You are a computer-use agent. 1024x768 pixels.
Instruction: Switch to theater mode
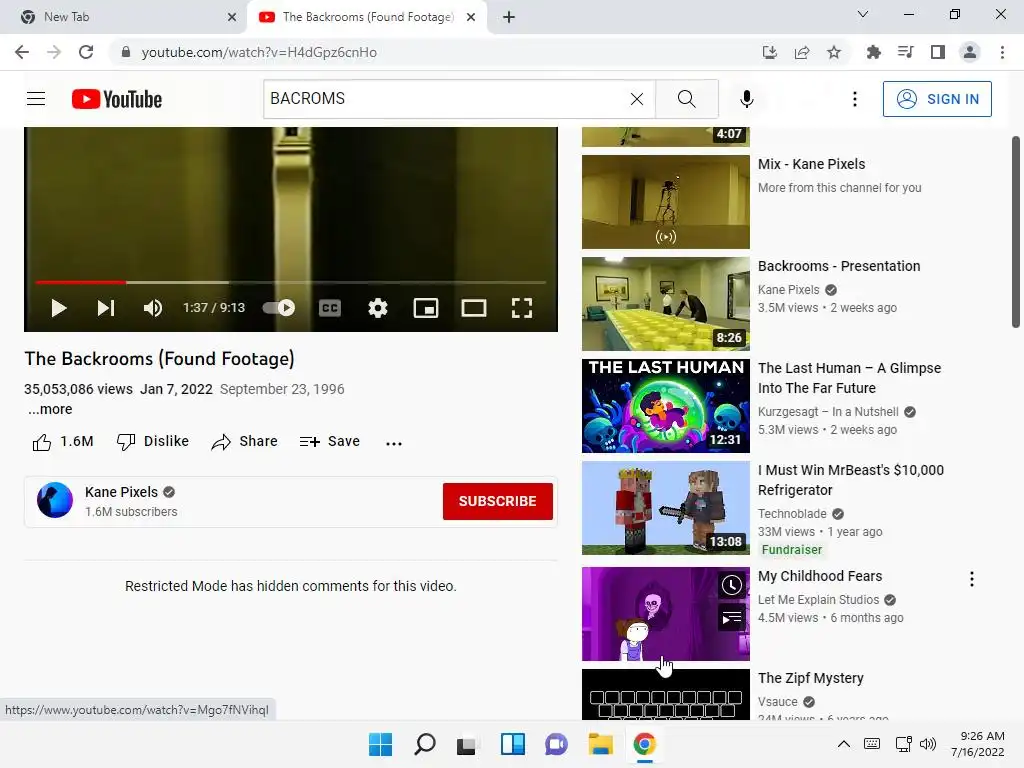(x=473, y=308)
